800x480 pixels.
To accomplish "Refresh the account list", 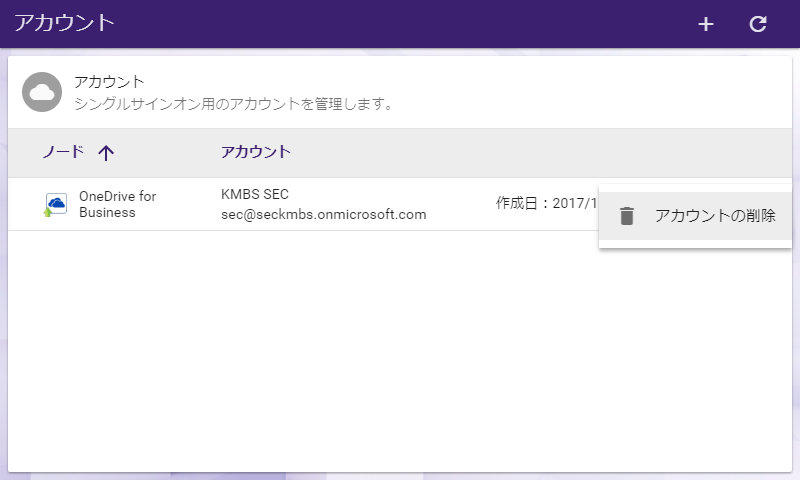I will coord(758,24).
